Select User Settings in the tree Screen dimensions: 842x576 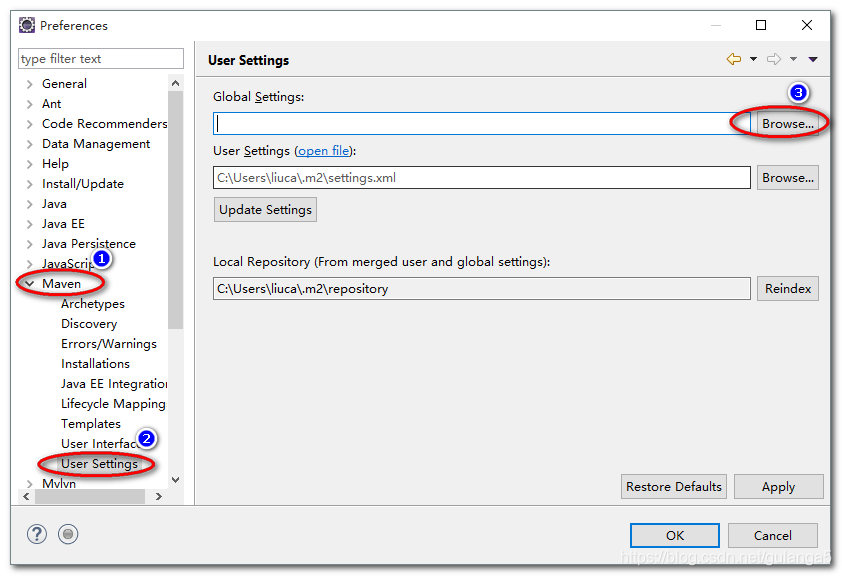tap(99, 464)
